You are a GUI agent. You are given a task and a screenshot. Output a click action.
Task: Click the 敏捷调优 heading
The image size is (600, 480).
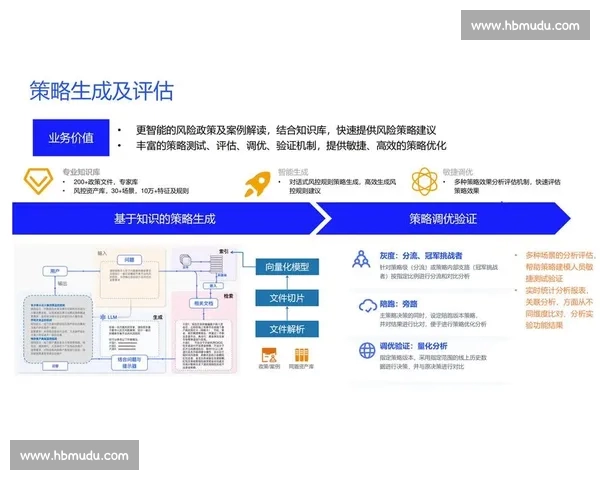pyautogui.click(x=458, y=172)
